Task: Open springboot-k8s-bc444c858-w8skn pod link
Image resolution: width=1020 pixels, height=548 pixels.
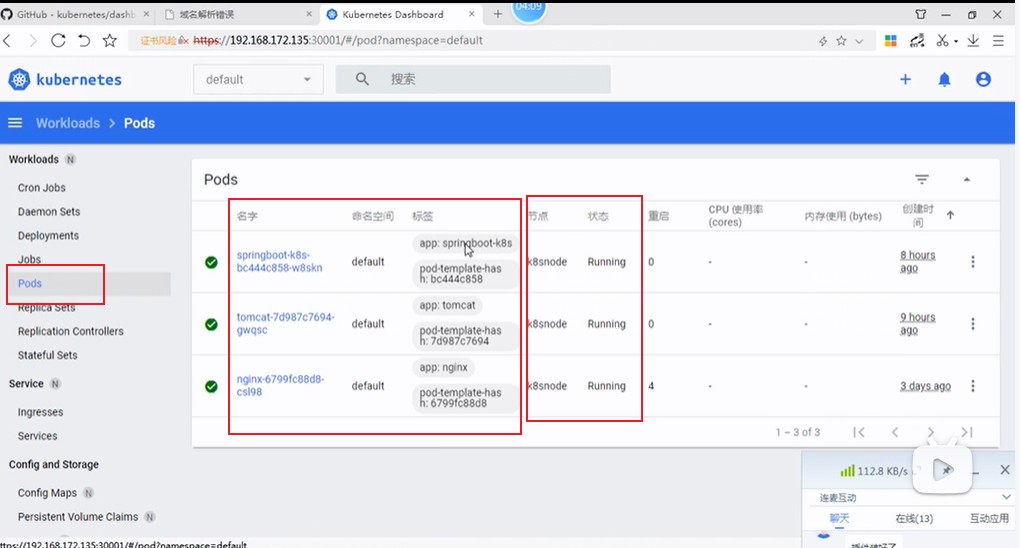Action: click(x=279, y=261)
